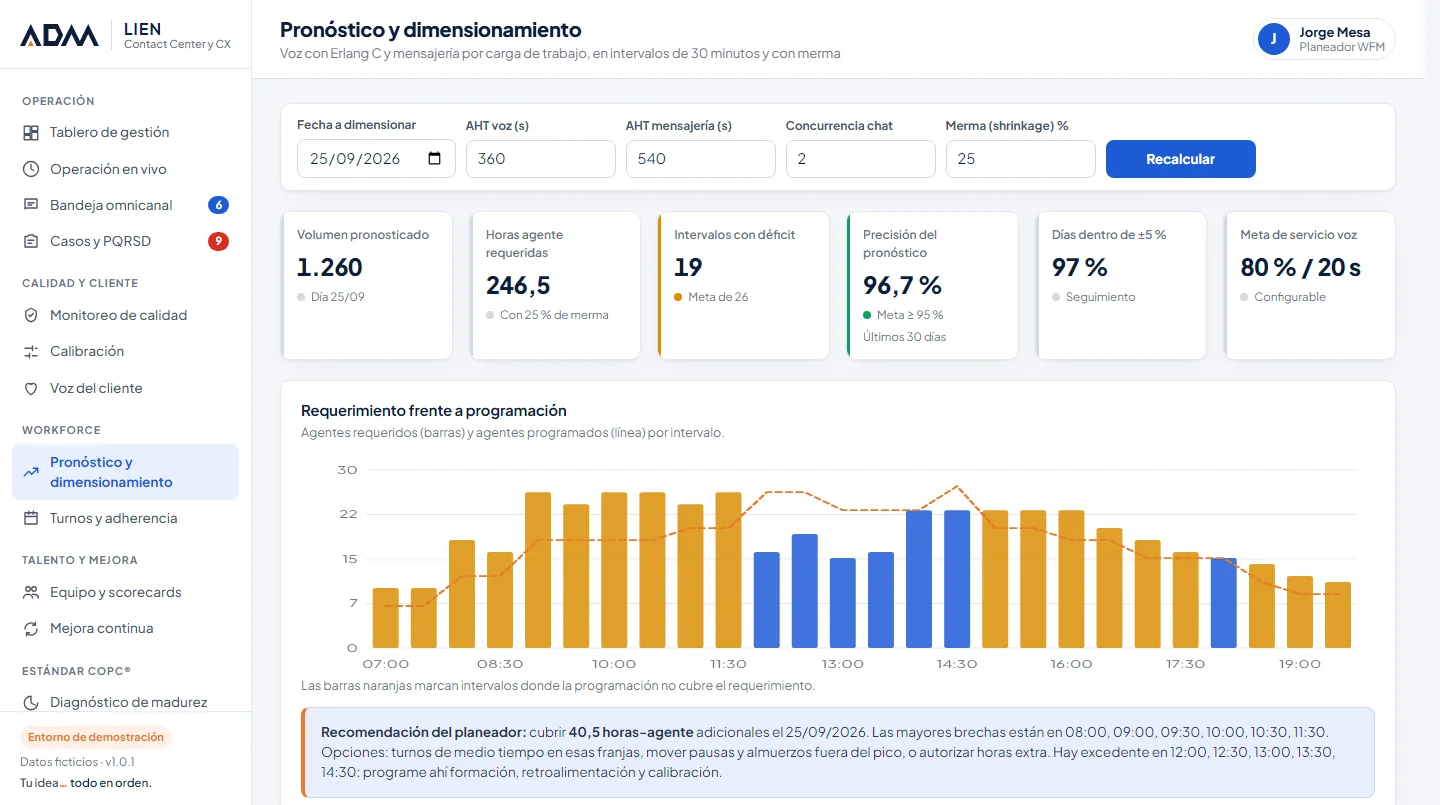1440x805 pixels.
Task: Click the Merma (shrinkage) % input
Action: [x=1020, y=159]
